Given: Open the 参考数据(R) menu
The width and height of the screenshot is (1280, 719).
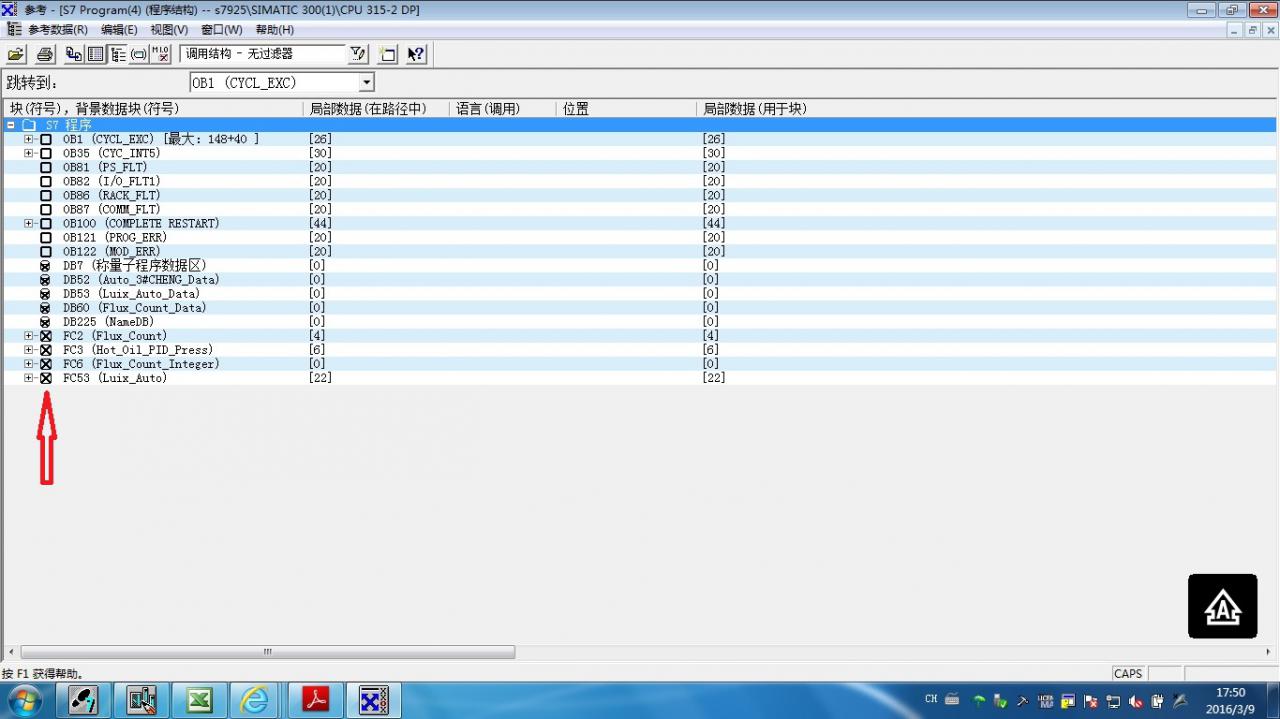Looking at the screenshot, I should click(x=55, y=30).
